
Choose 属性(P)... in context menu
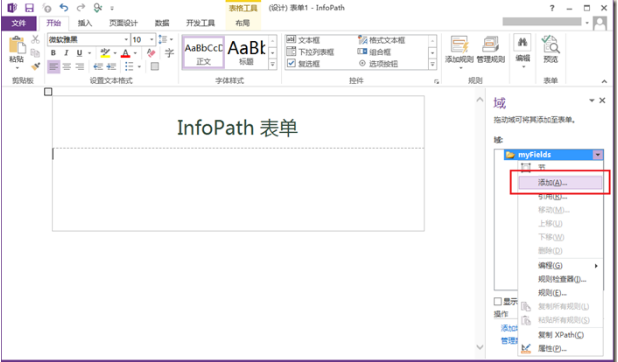[560, 349]
